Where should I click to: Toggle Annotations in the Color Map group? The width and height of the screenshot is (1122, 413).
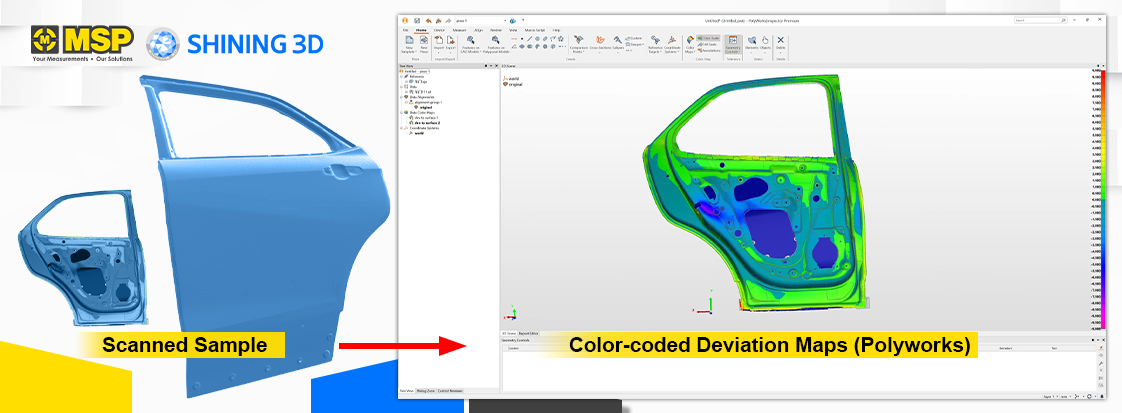[709, 50]
